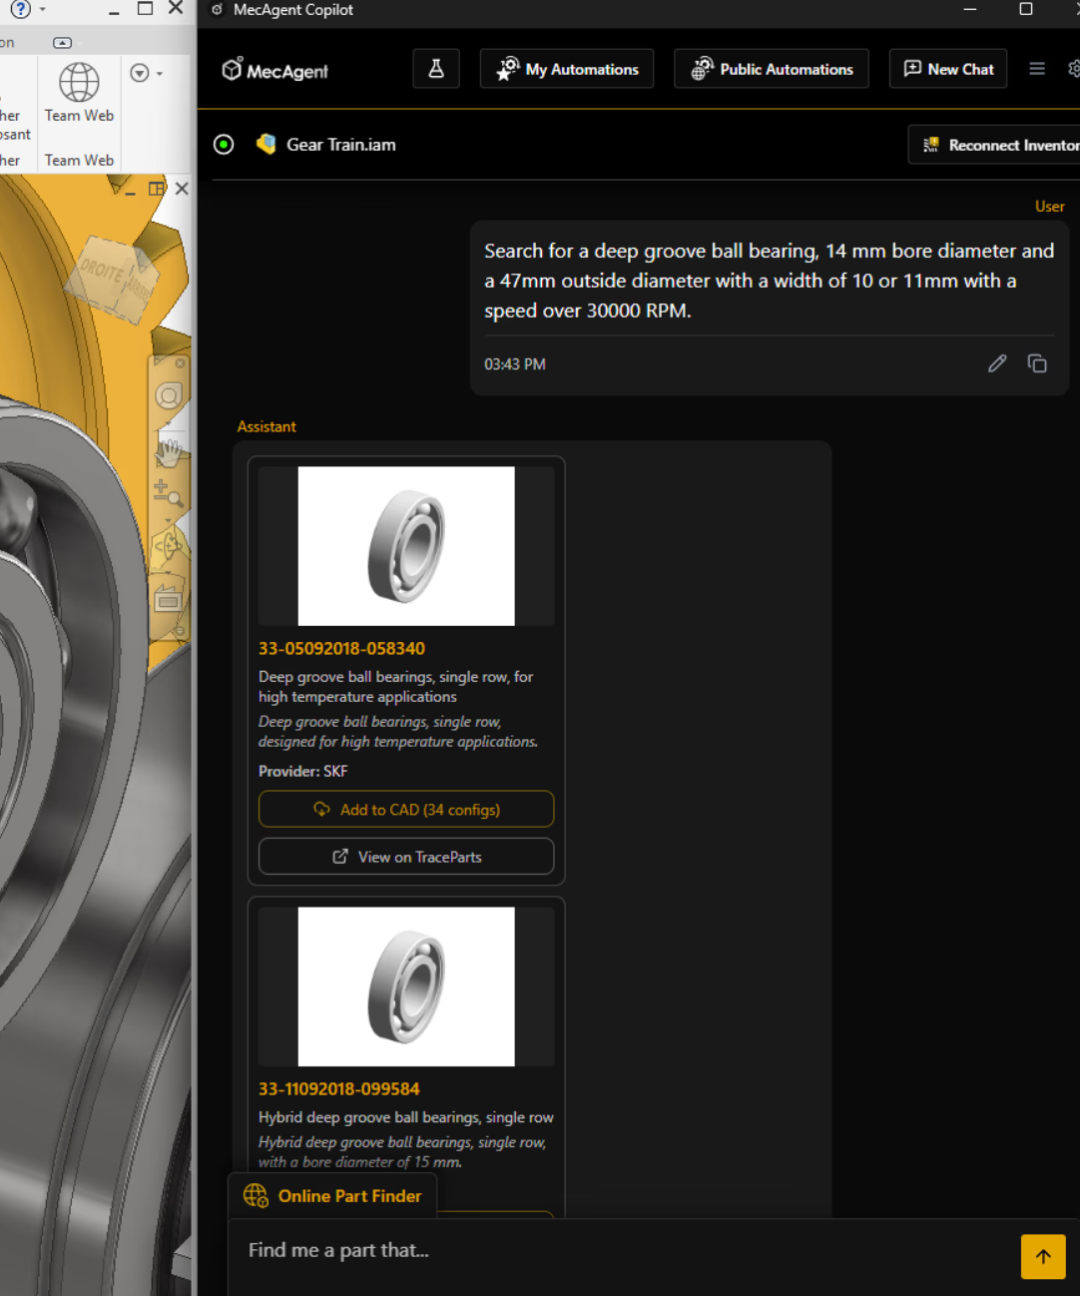Close the Inventor document view
This screenshot has height=1296, width=1080.
[x=182, y=188]
